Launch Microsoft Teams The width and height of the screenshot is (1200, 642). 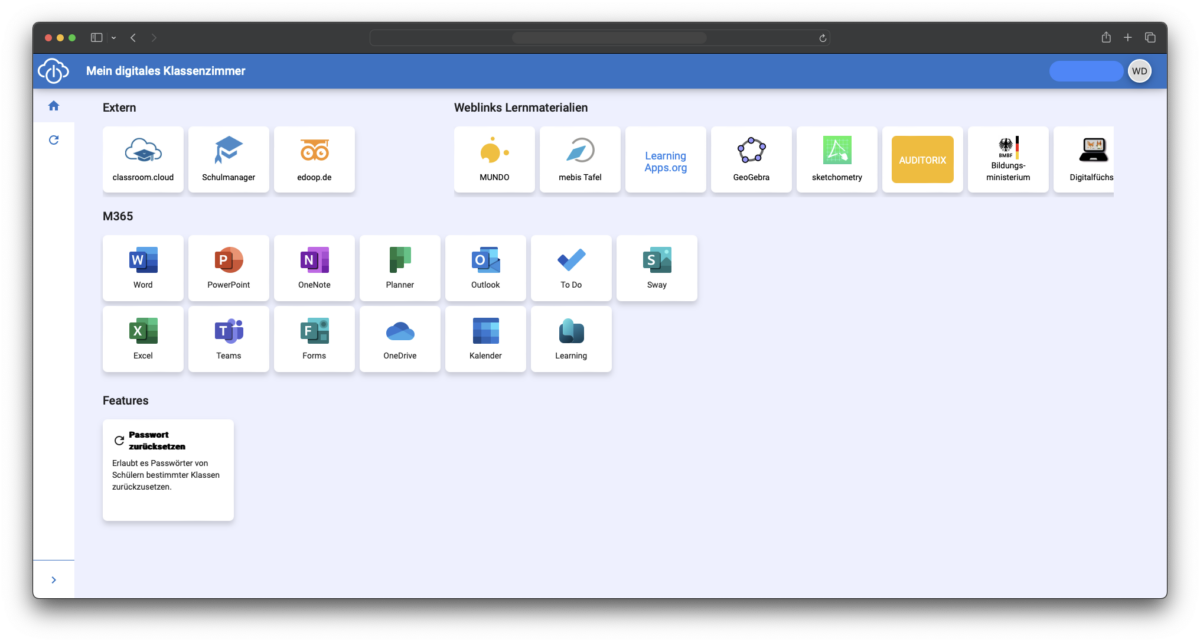(x=228, y=339)
